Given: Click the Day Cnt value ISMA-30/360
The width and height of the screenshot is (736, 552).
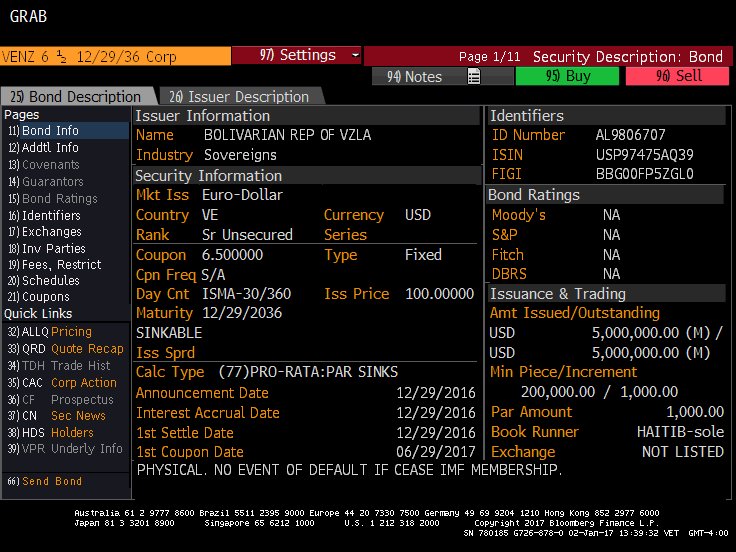Looking at the screenshot, I should pyautogui.click(x=246, y=294).
